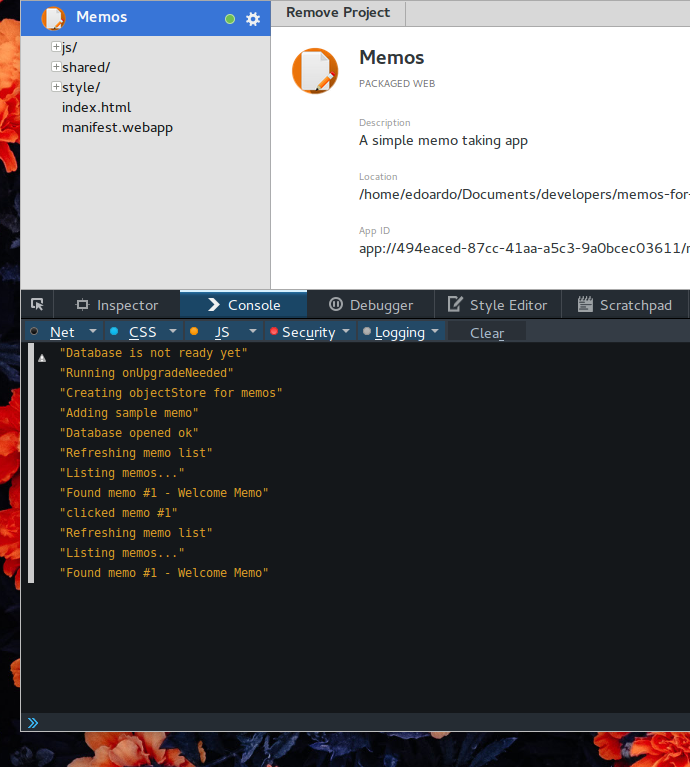The width and height of the screenshot is (690, 767).
Task: Click the warning triangle icon in console
Action: [42, 358]
